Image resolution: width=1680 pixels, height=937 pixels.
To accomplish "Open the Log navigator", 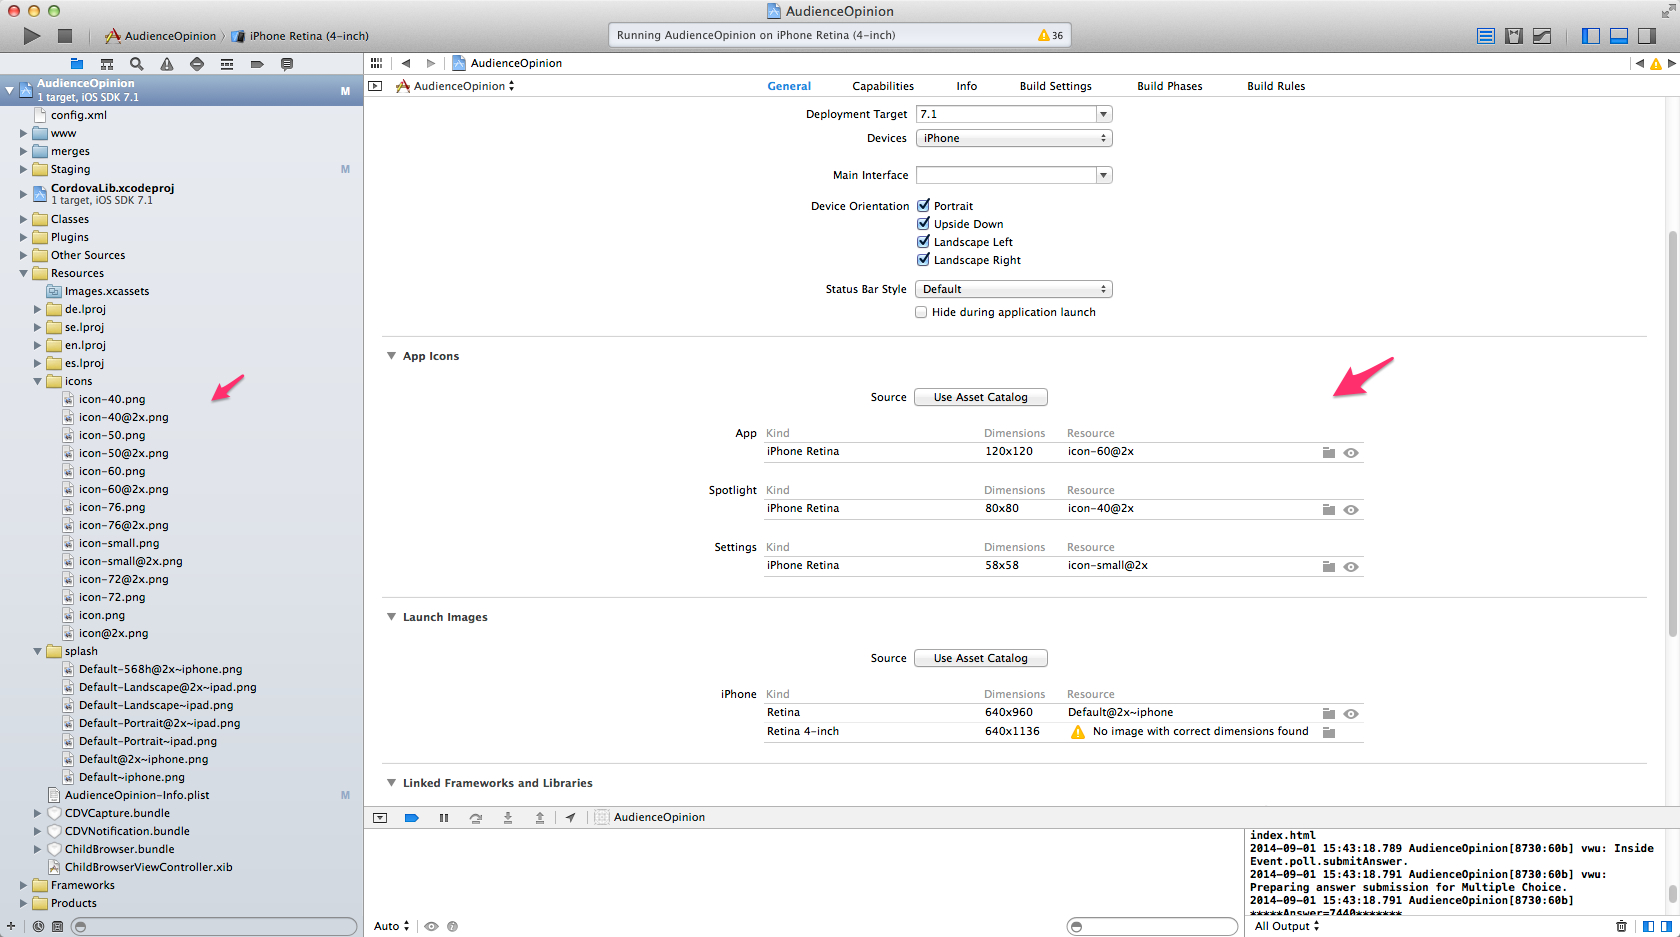I will coord(287,64).
